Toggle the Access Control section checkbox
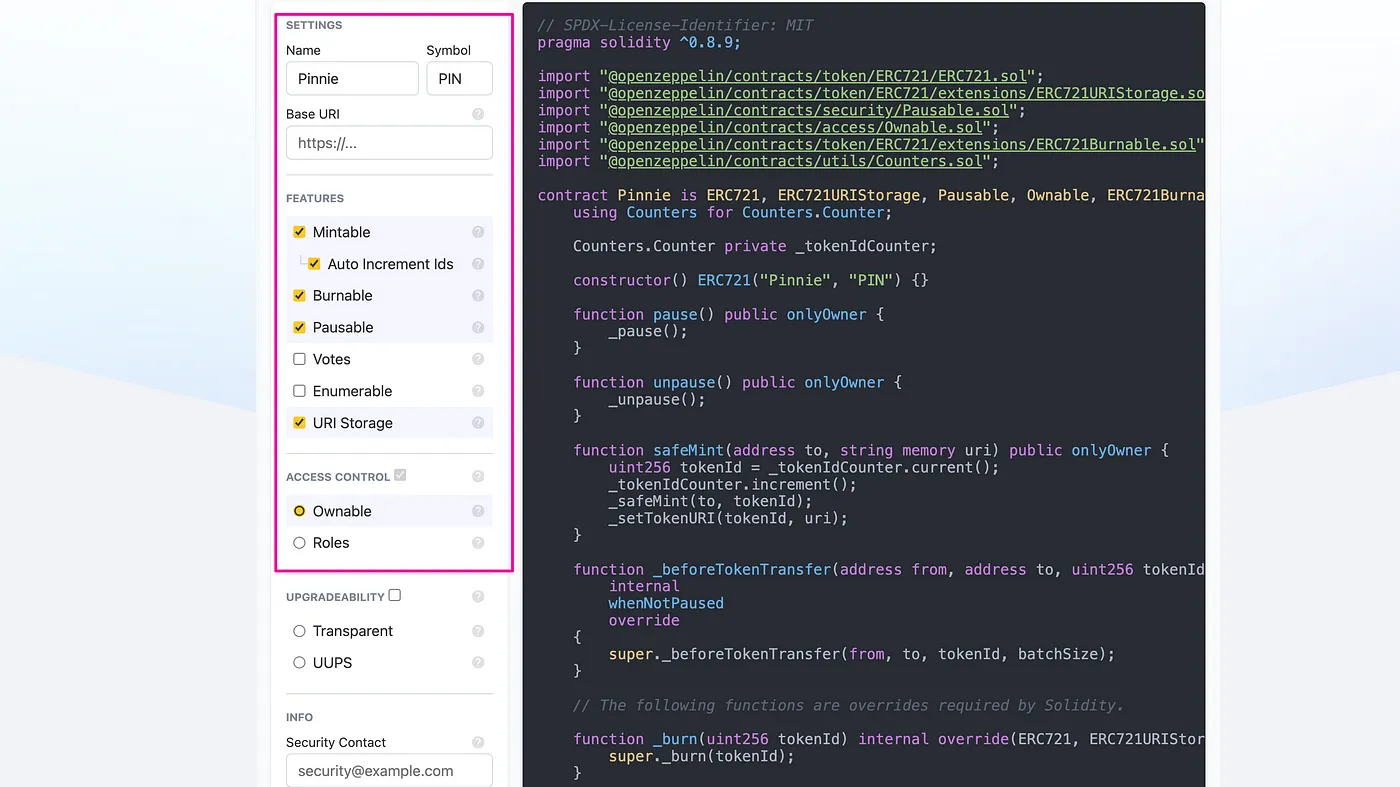Screen dimensions: 1400x787 (x=400, y=475)
